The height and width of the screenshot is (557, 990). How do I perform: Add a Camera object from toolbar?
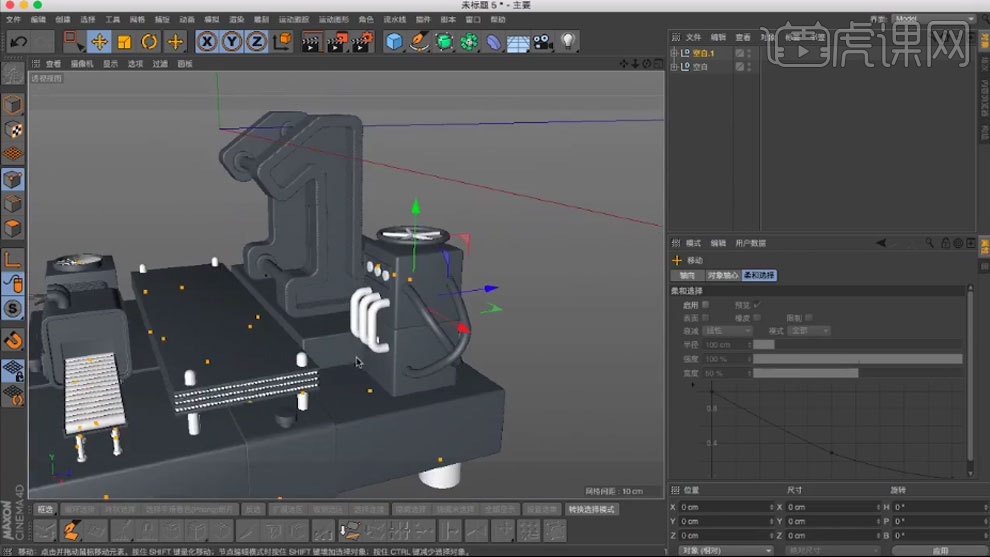pyautogui.click(x=542, y=41)
